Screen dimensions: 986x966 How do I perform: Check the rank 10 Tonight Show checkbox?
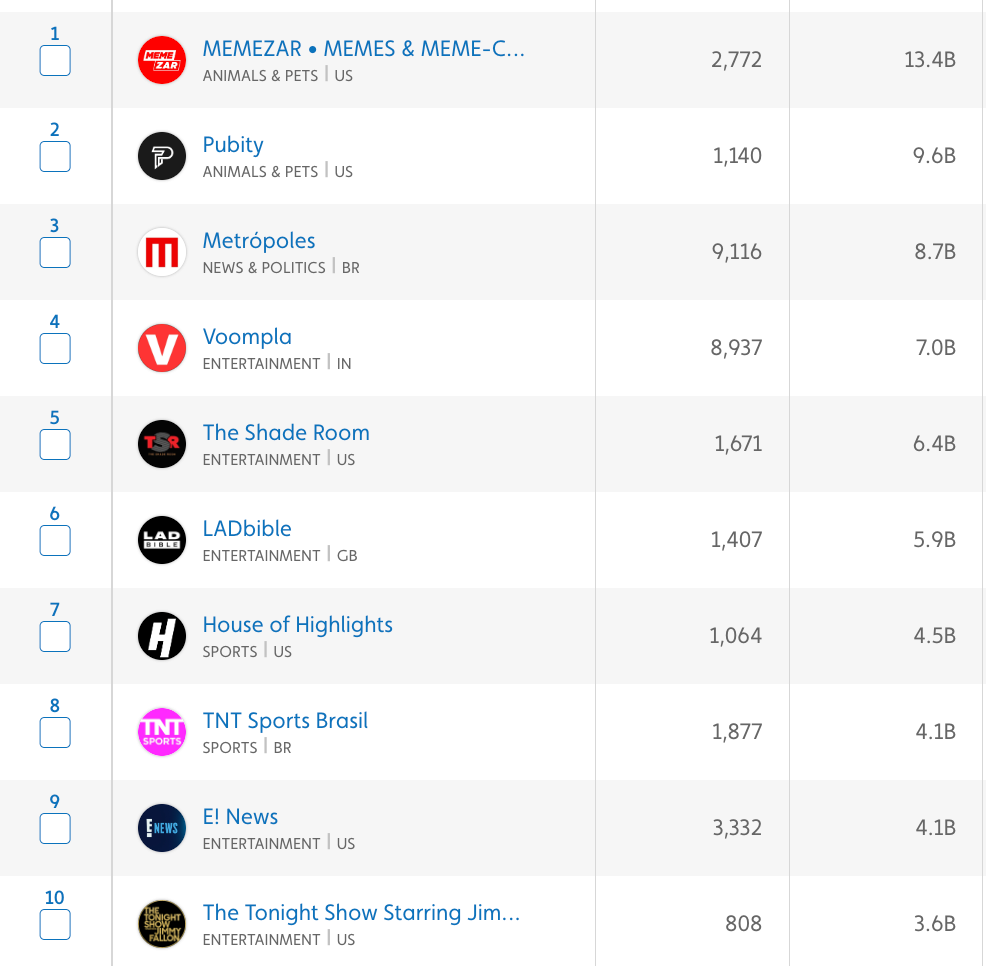55,925
